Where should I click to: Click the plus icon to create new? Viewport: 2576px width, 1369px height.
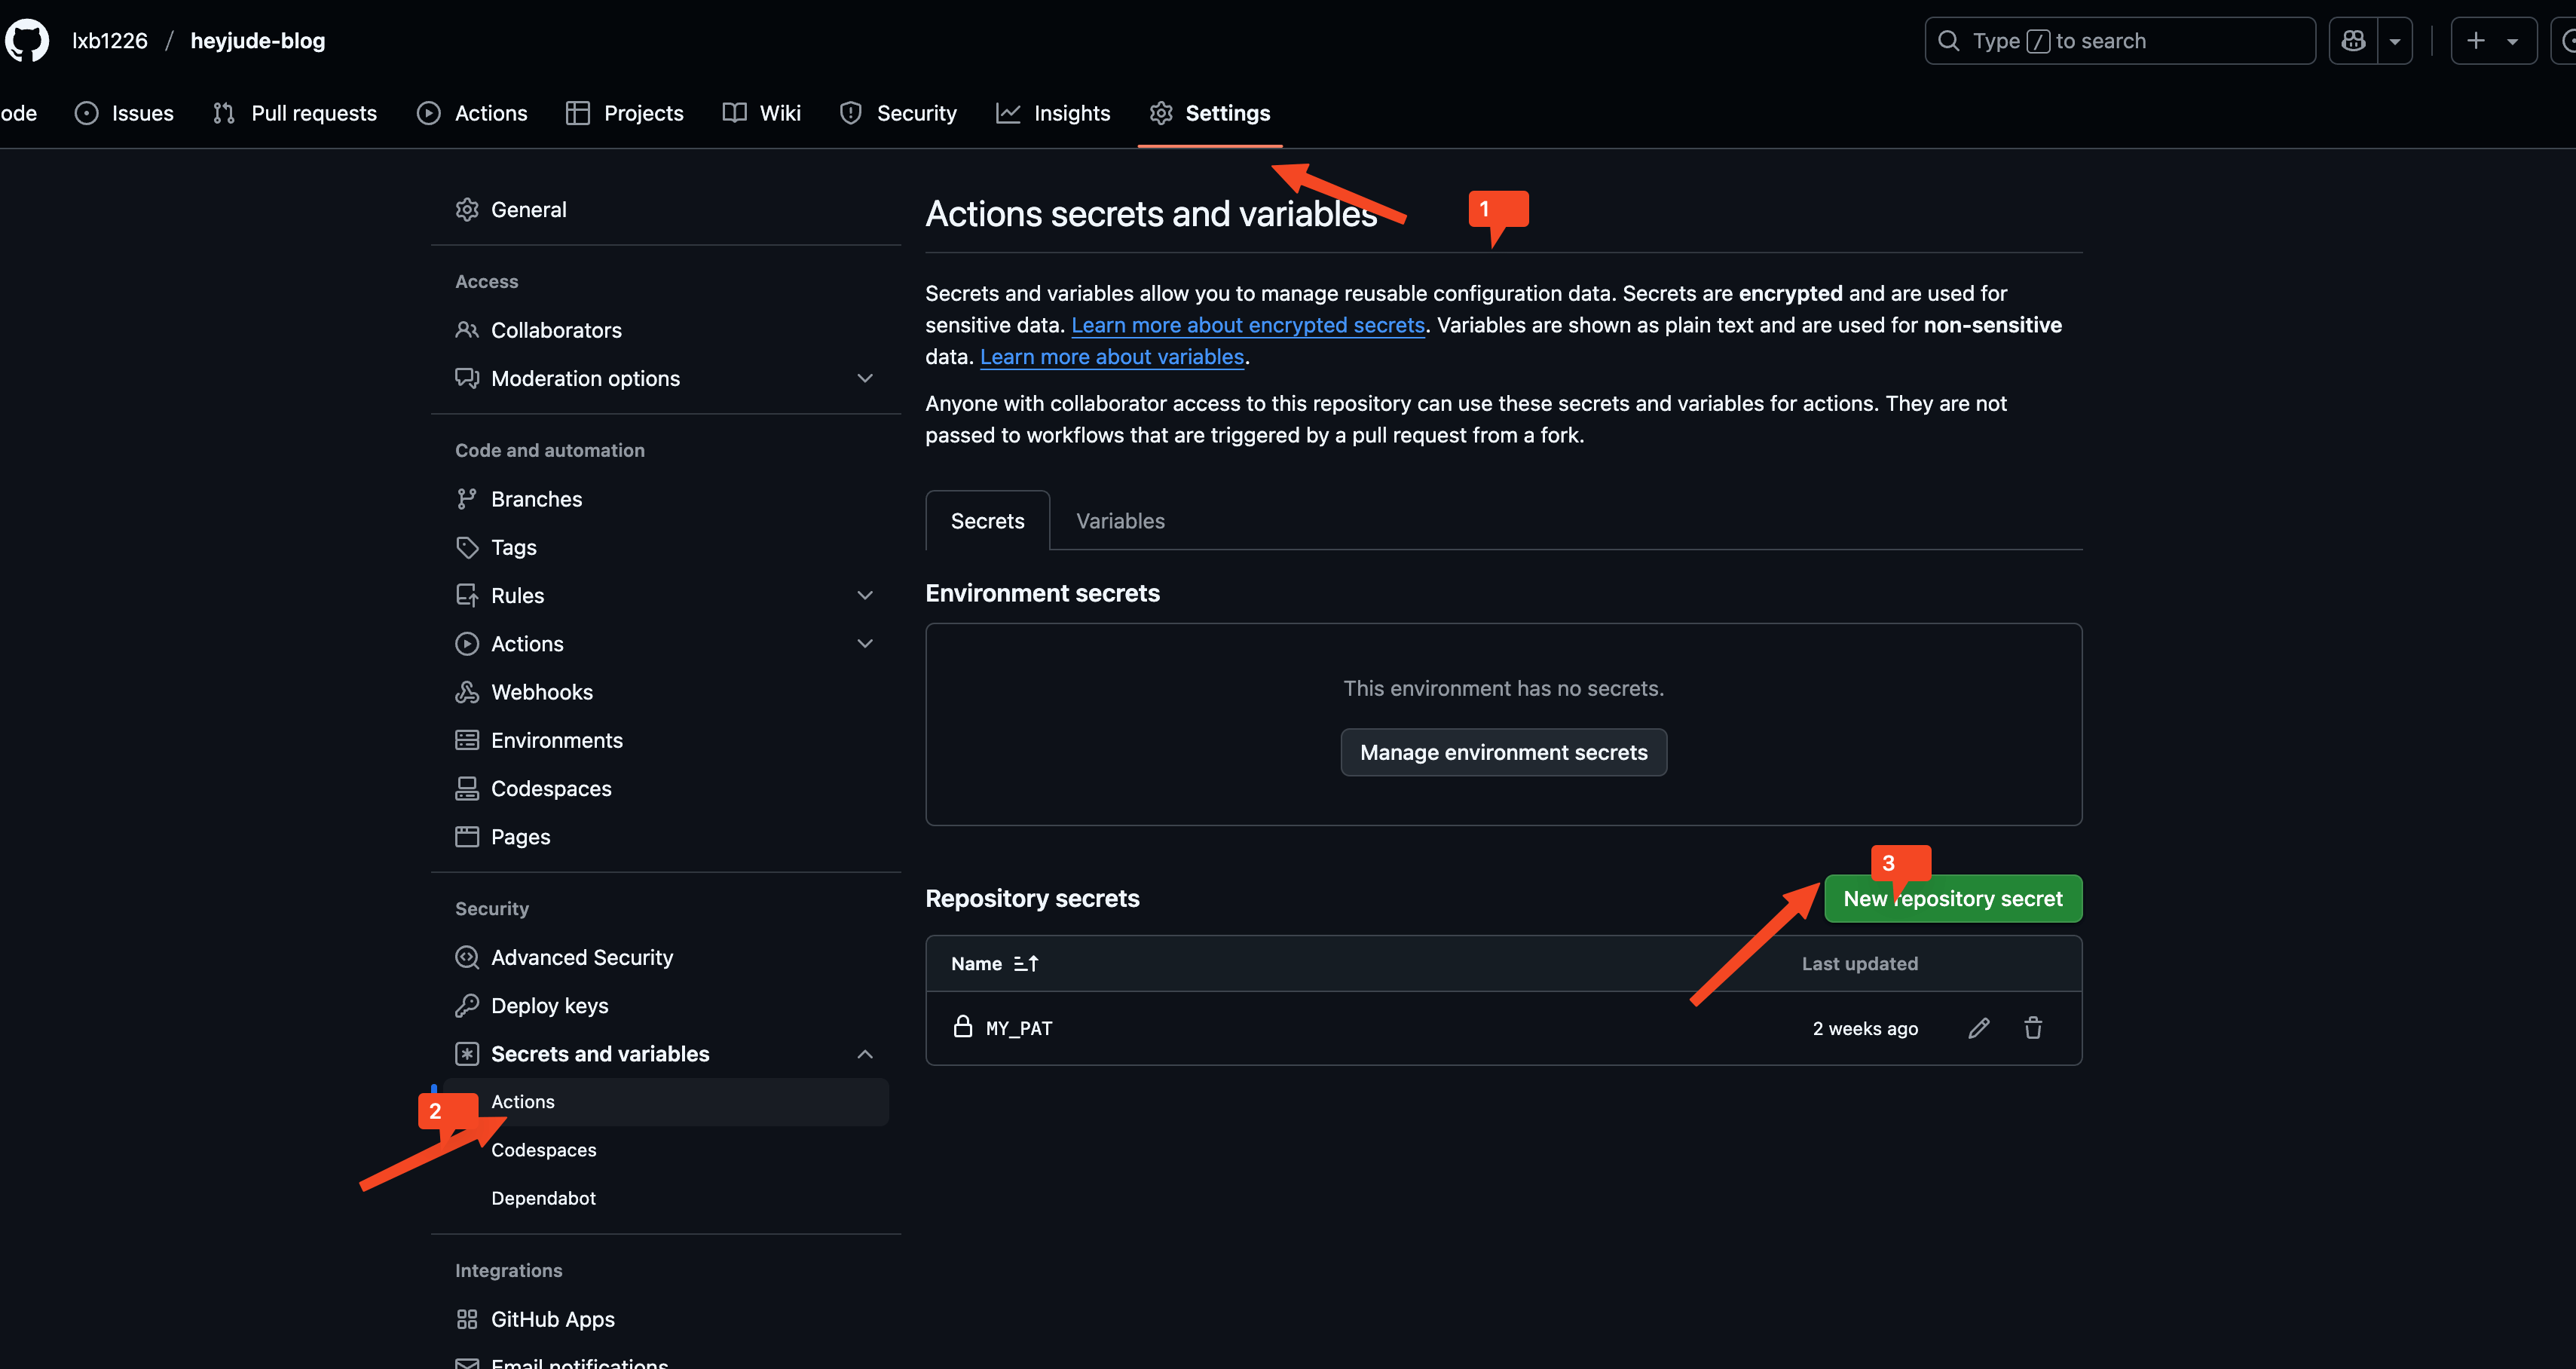click(x=2476, y=41)
